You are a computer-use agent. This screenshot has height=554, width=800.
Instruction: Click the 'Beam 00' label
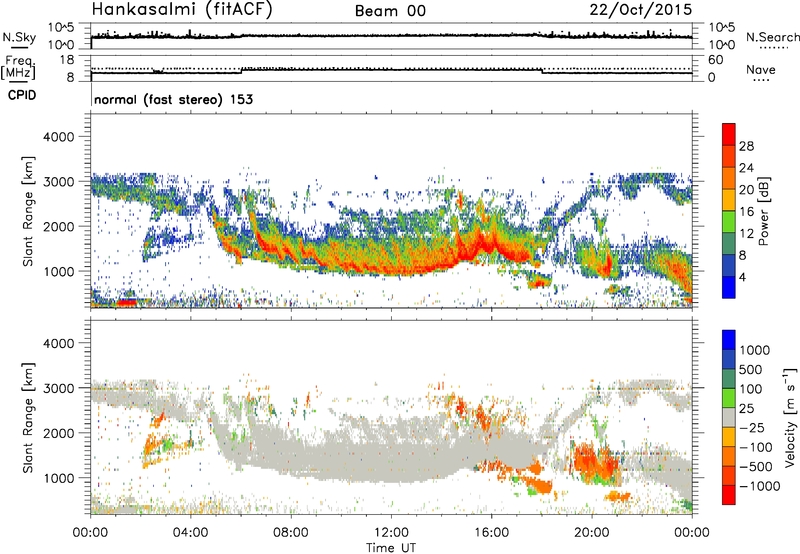390,11
